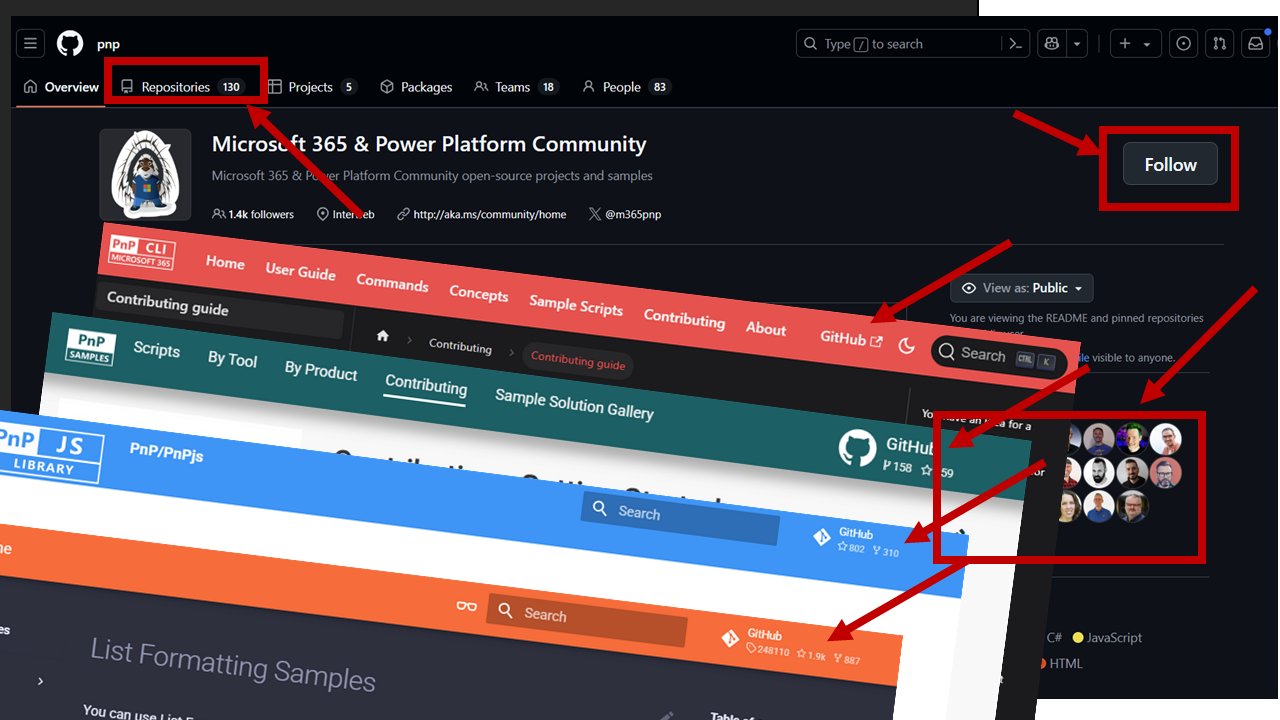Open the People tab
The height and width of the screenshot is (720, 1280).
click(625, 87)
